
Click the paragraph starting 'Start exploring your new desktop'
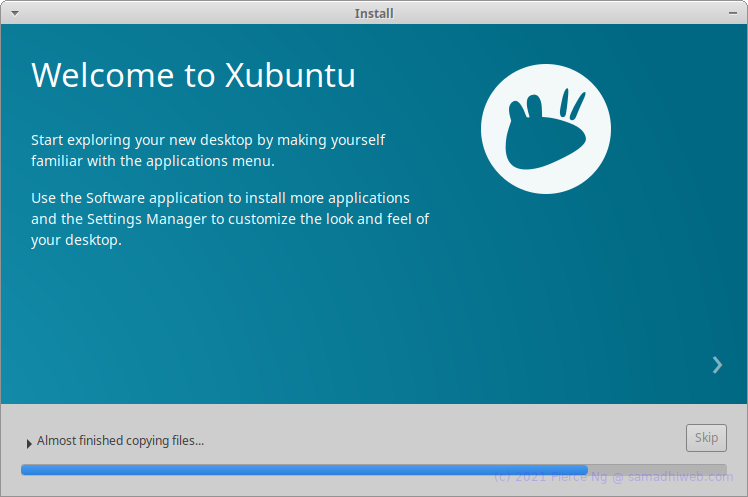pos(208,150)
